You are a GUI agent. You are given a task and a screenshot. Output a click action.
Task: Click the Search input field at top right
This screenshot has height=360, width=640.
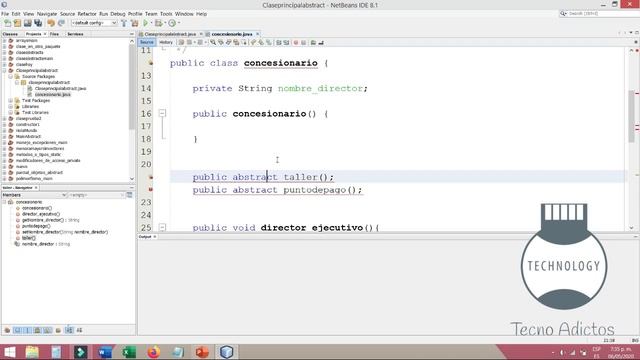click(603, 14)
